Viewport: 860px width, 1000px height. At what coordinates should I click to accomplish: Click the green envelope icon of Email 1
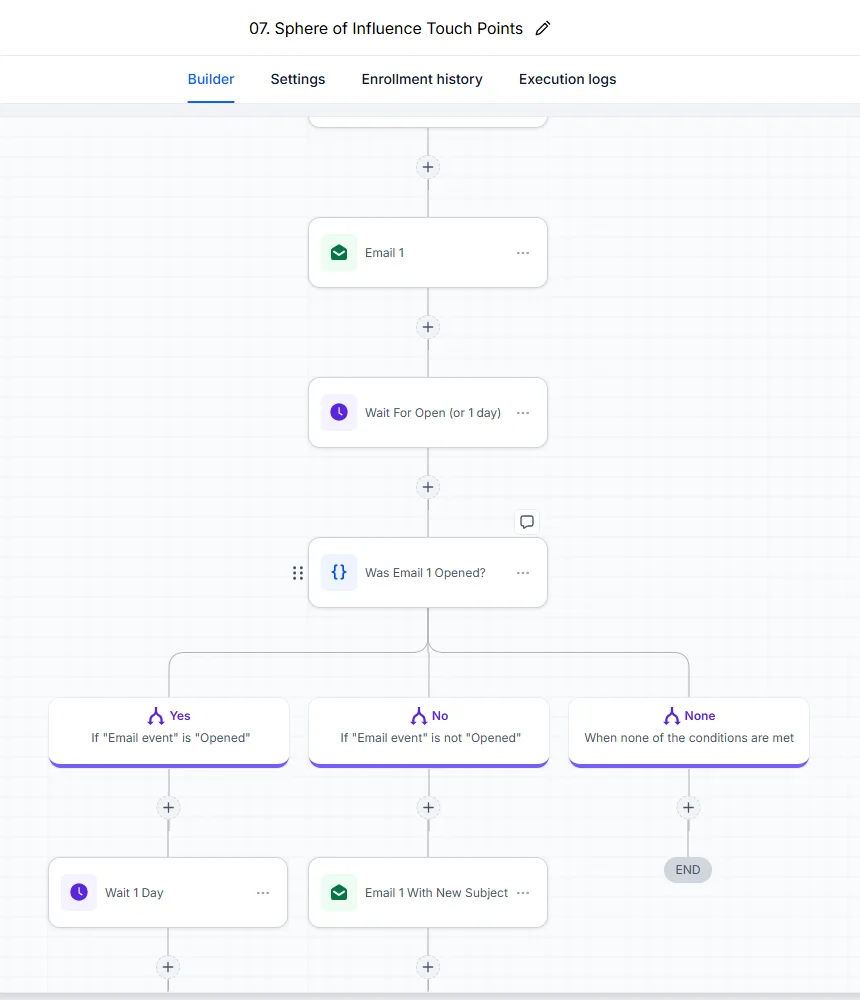coord(339,253)
